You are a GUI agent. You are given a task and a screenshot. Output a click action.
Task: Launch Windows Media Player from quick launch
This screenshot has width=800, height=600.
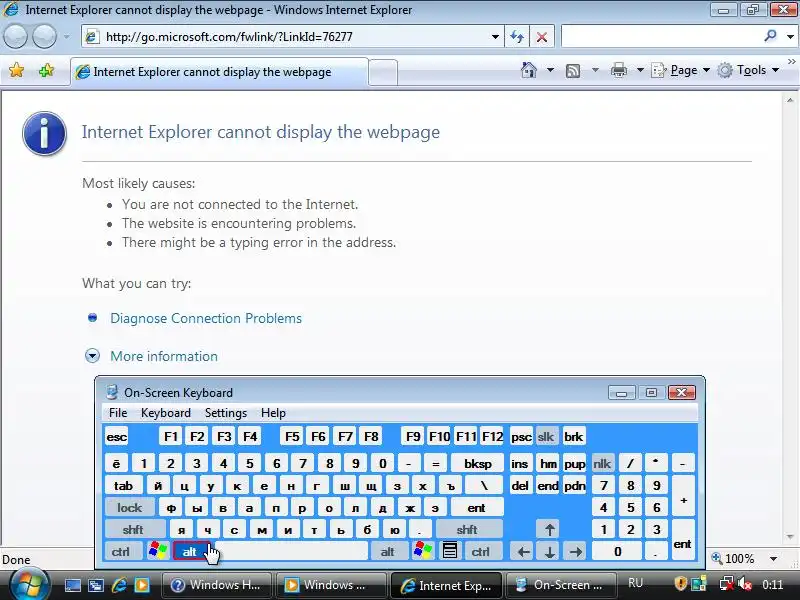coord(142,585)
